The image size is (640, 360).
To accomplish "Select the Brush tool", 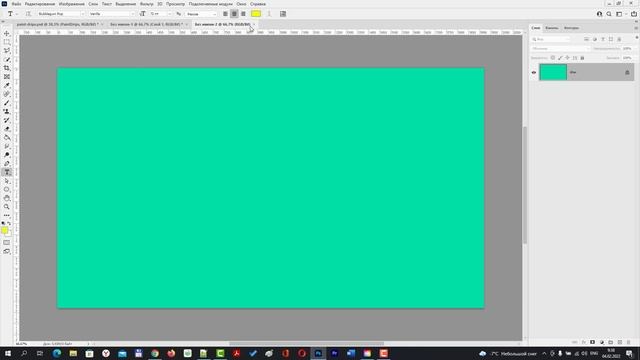I will (x=7, y=103).
